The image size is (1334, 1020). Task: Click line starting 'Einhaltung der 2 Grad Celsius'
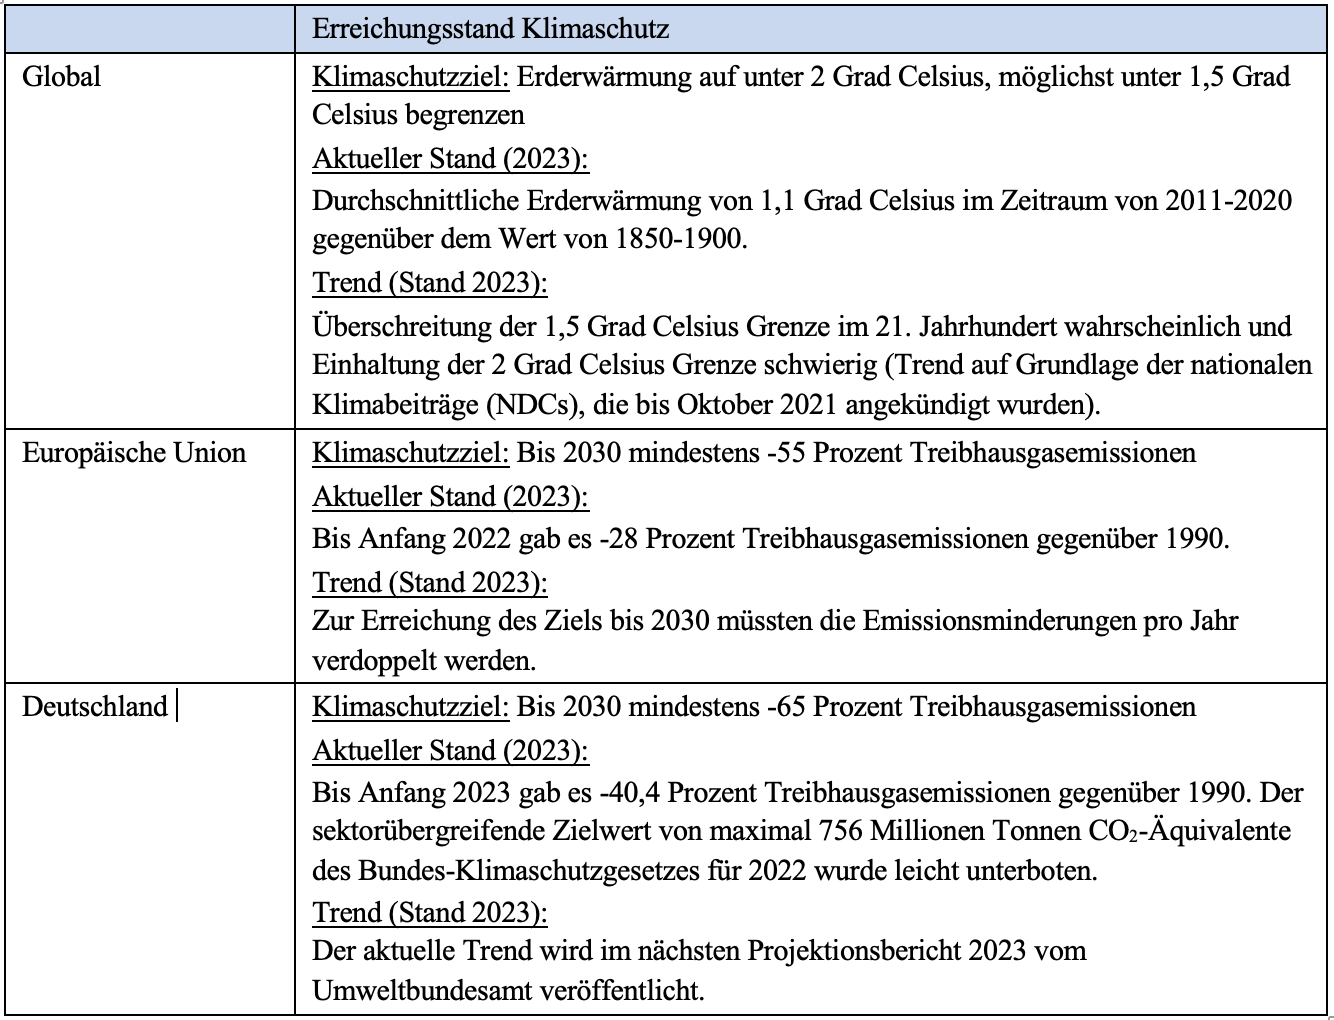pos(812,366)
